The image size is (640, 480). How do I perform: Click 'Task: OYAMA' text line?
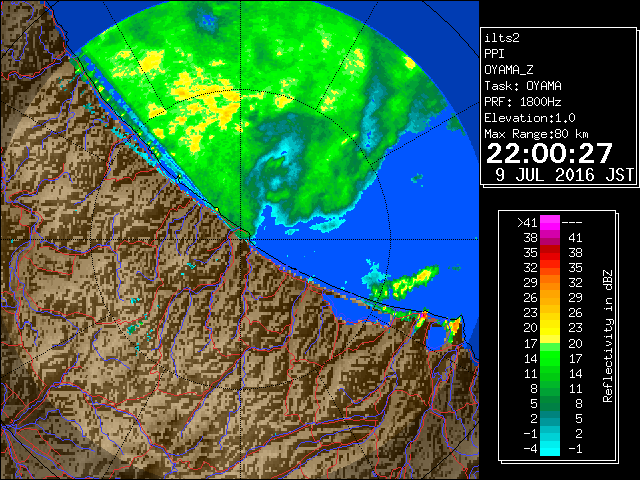(x=523, y=86)
